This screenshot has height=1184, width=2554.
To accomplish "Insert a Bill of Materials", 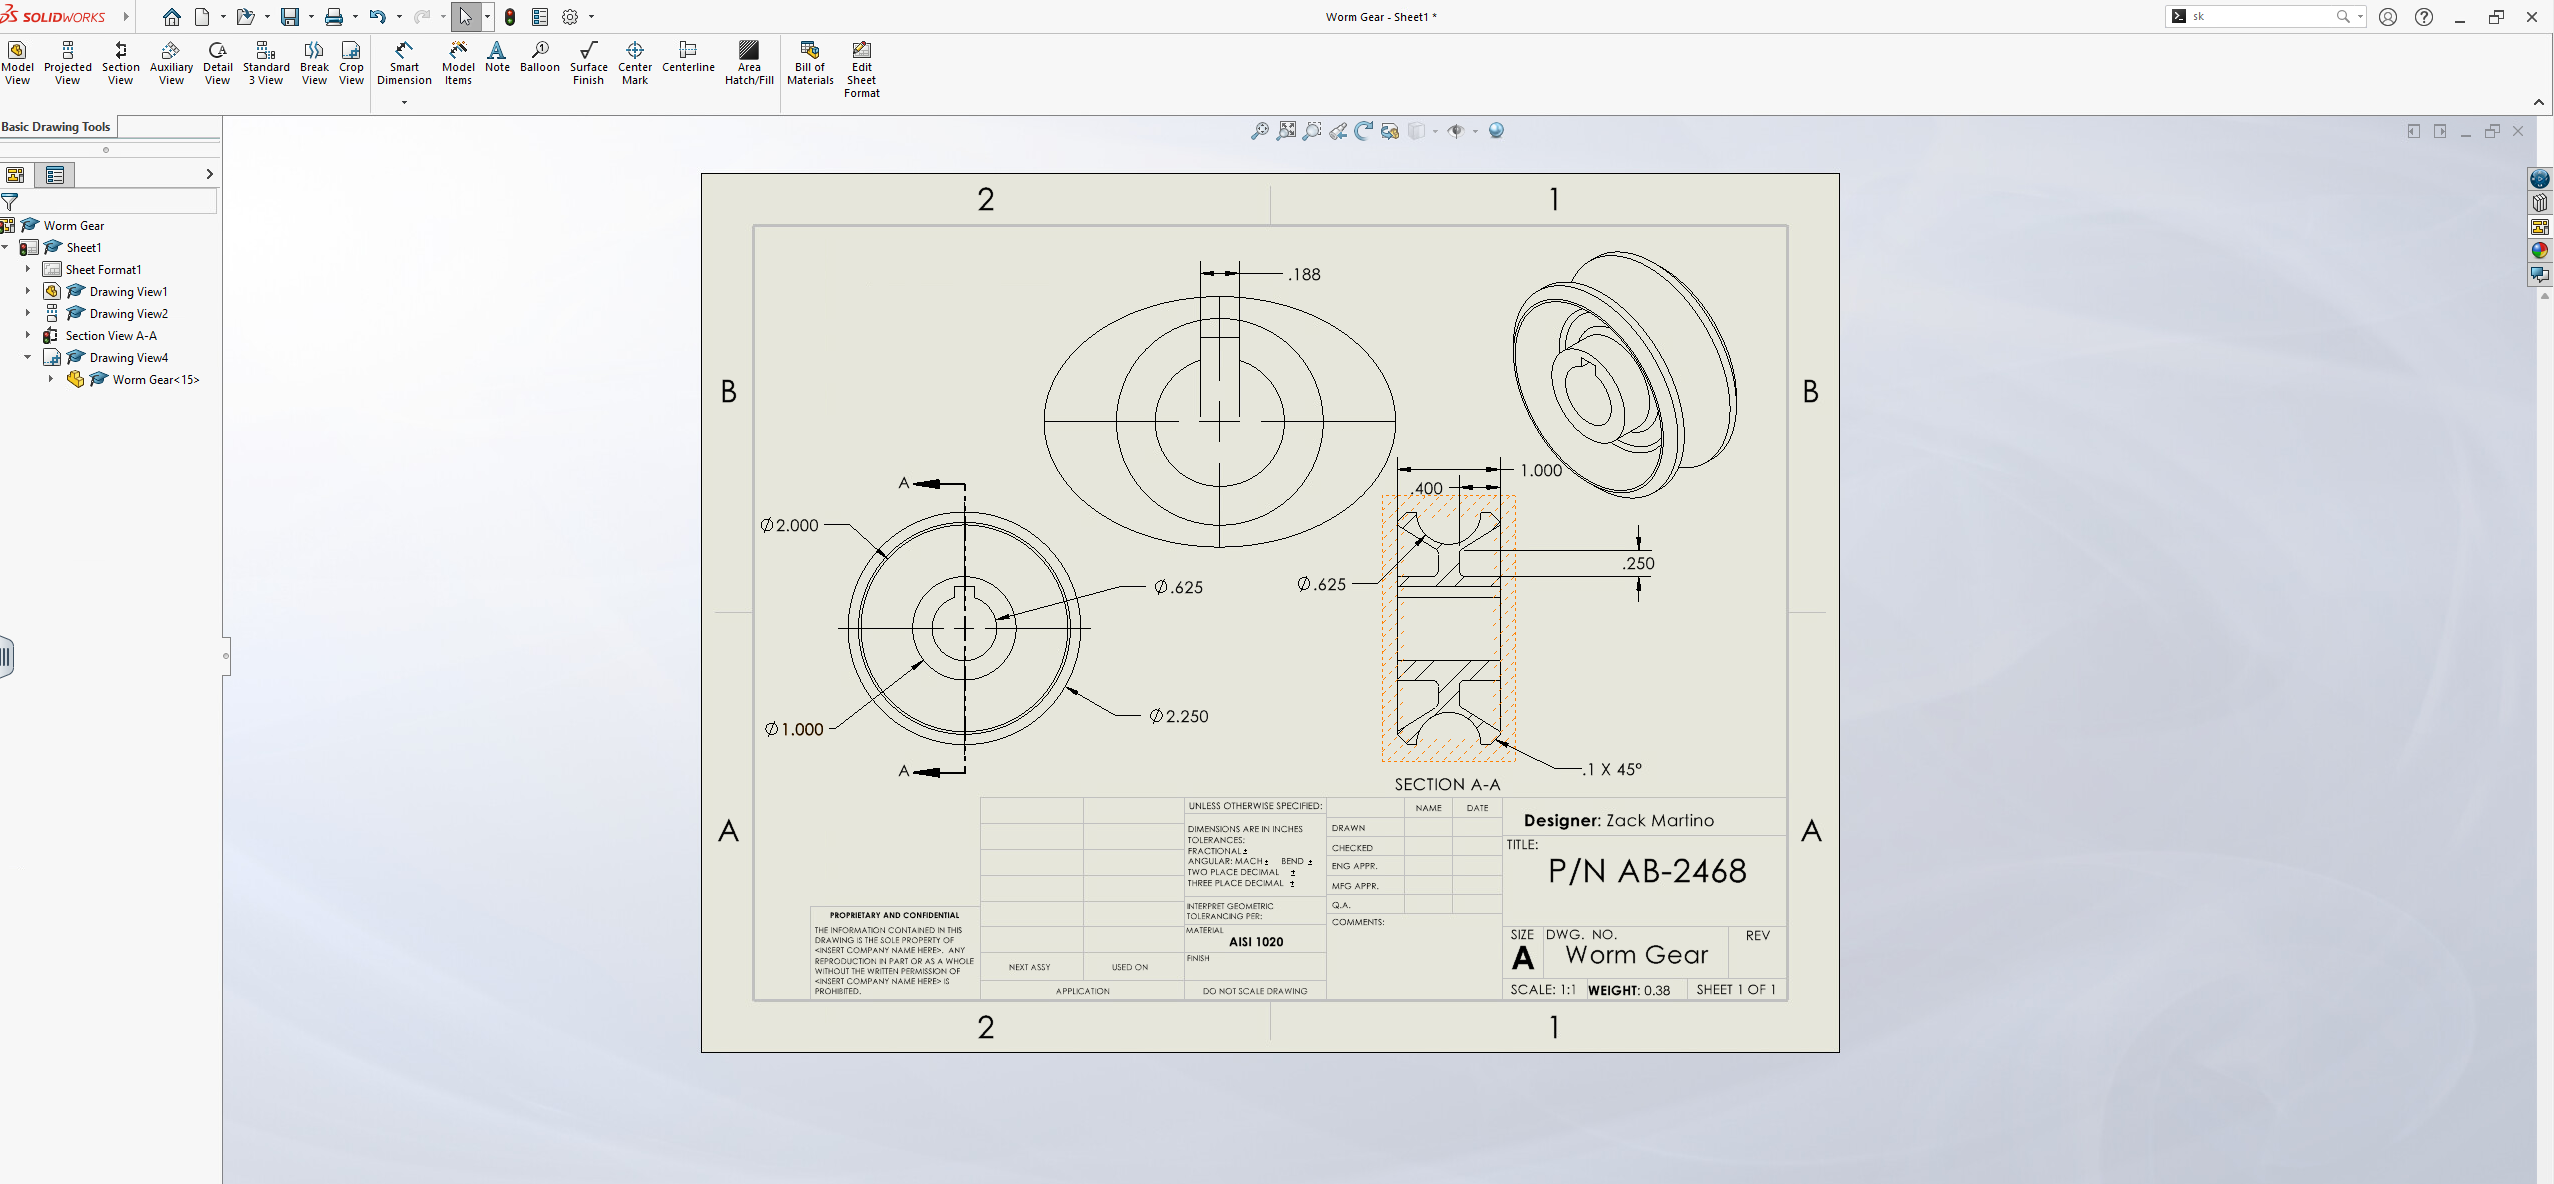I will coord(810,63).
